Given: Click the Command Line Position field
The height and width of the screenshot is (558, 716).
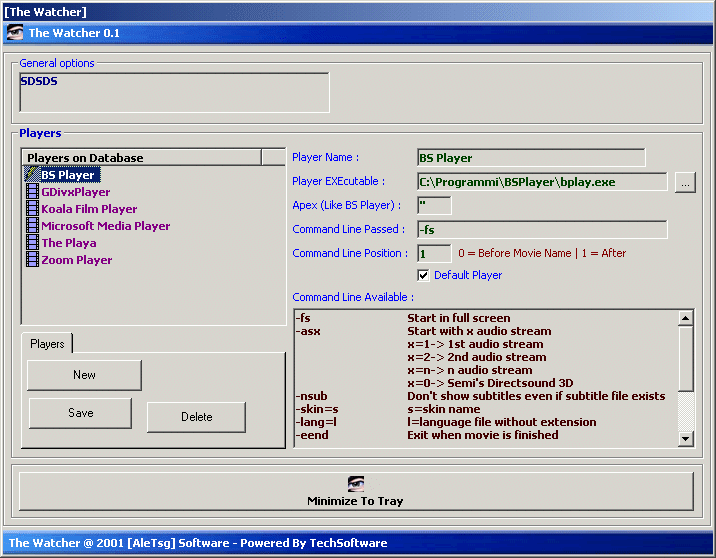Looking at the screenshot, I should (x=434, y=253).
